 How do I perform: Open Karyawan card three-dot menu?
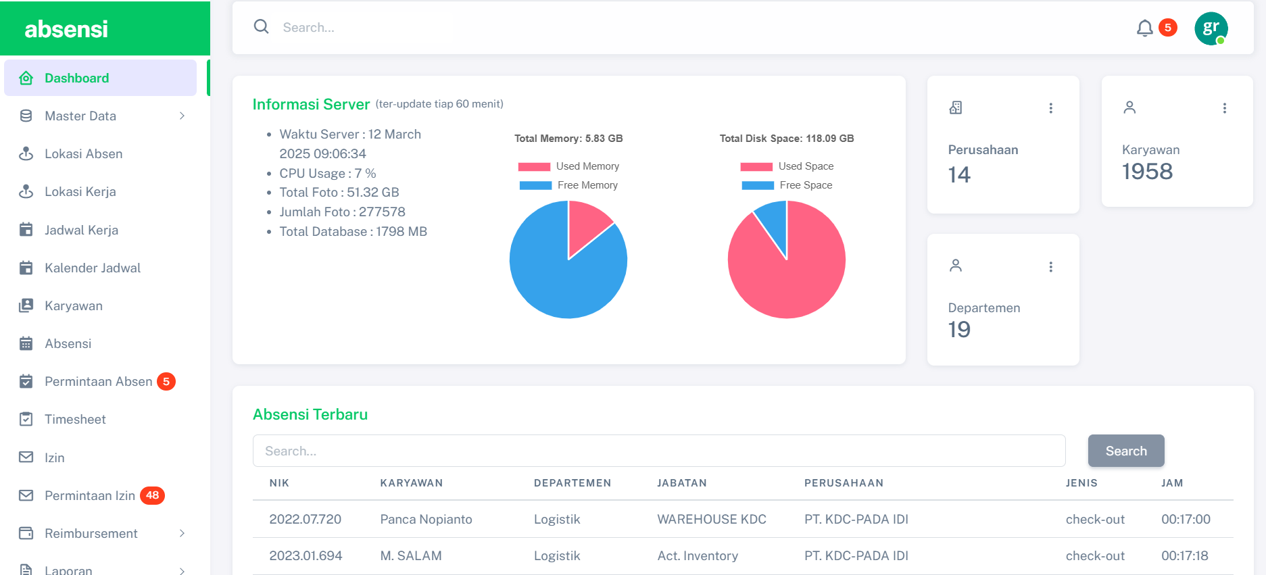(1224, 108)
